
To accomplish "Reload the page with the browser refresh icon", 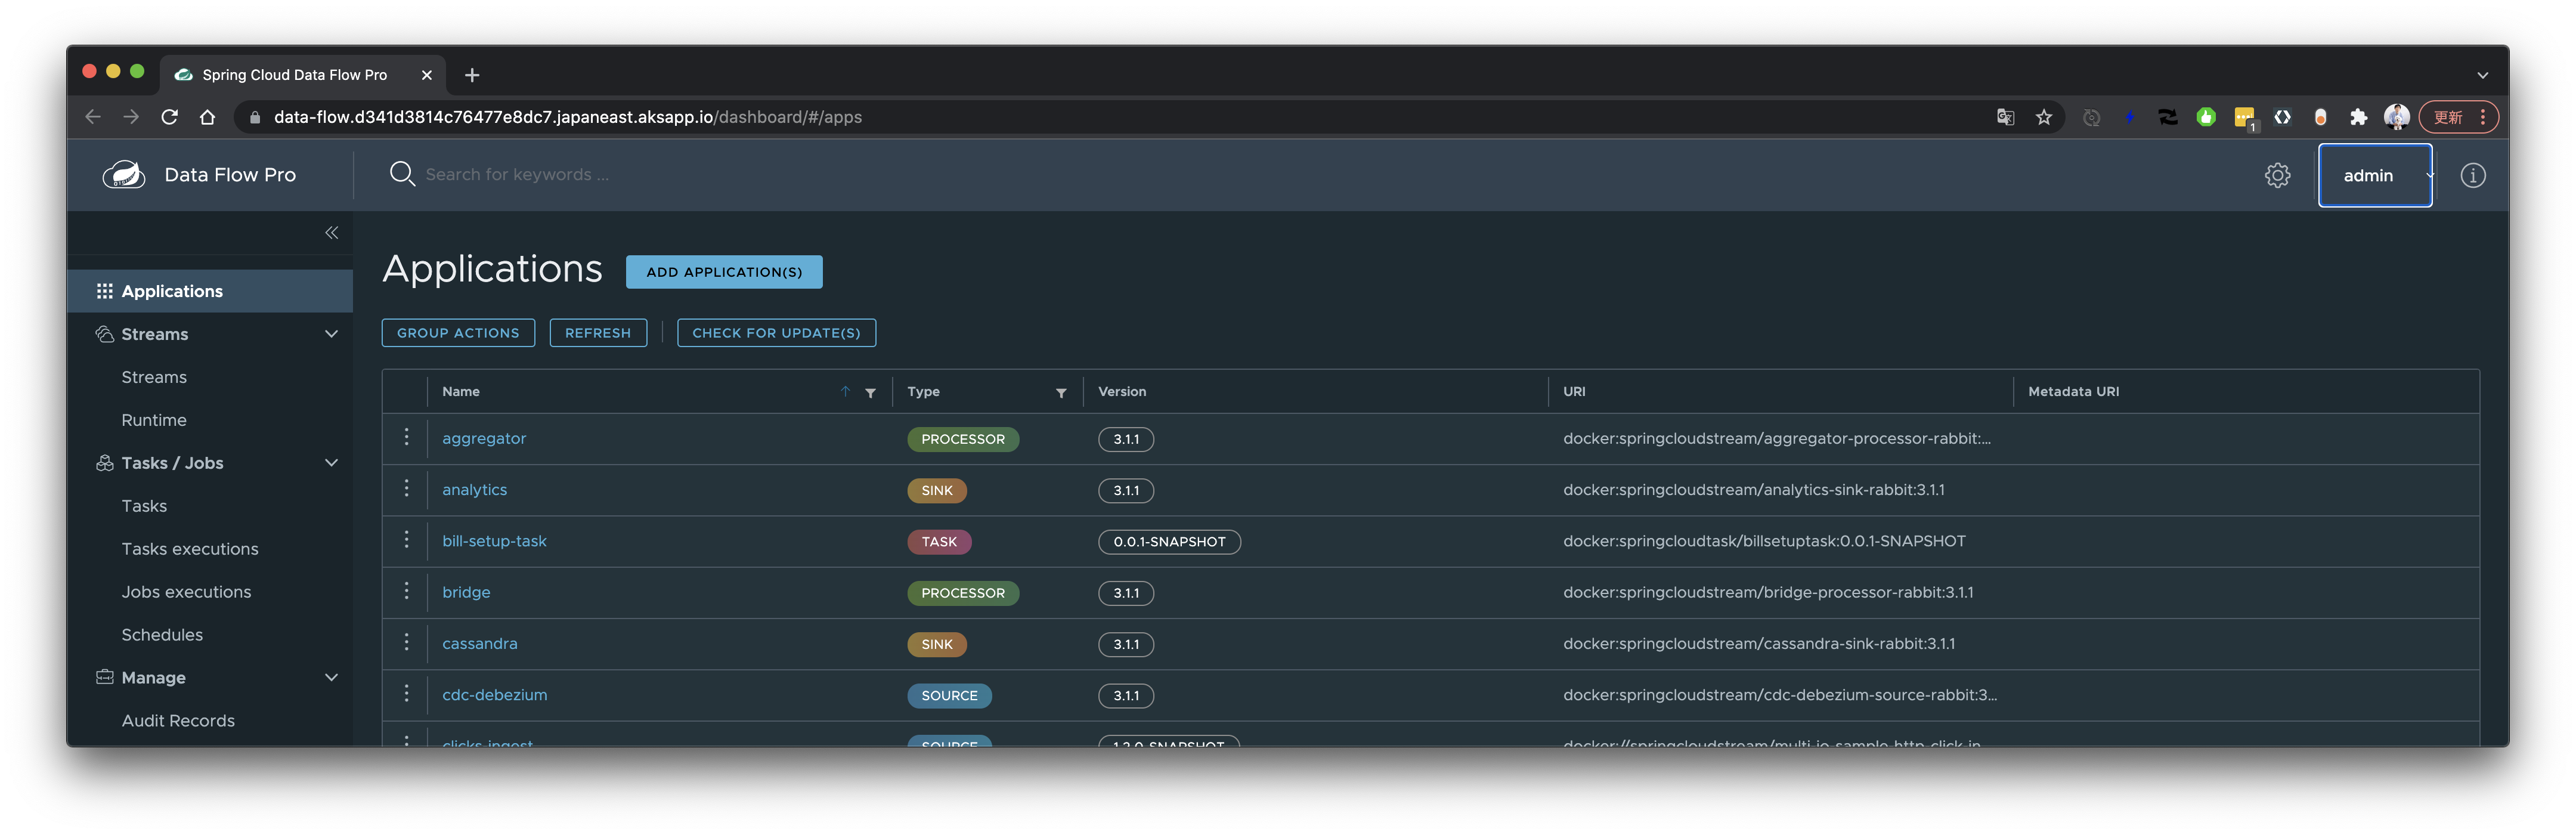I will (x=169, y=117).
